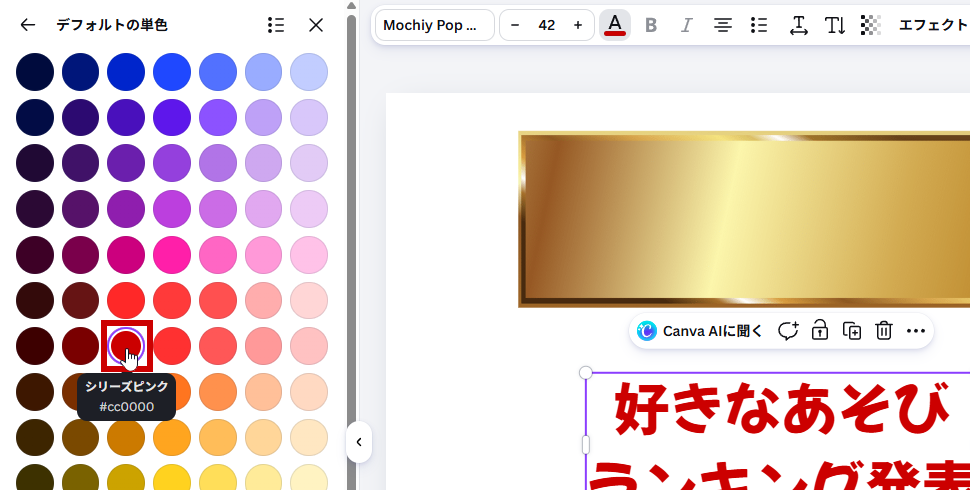Ask Canva AI (Canva AIに聞く)
Image resolution: width=970 pixels, height=490 pixels.
(x=700, y=331)
